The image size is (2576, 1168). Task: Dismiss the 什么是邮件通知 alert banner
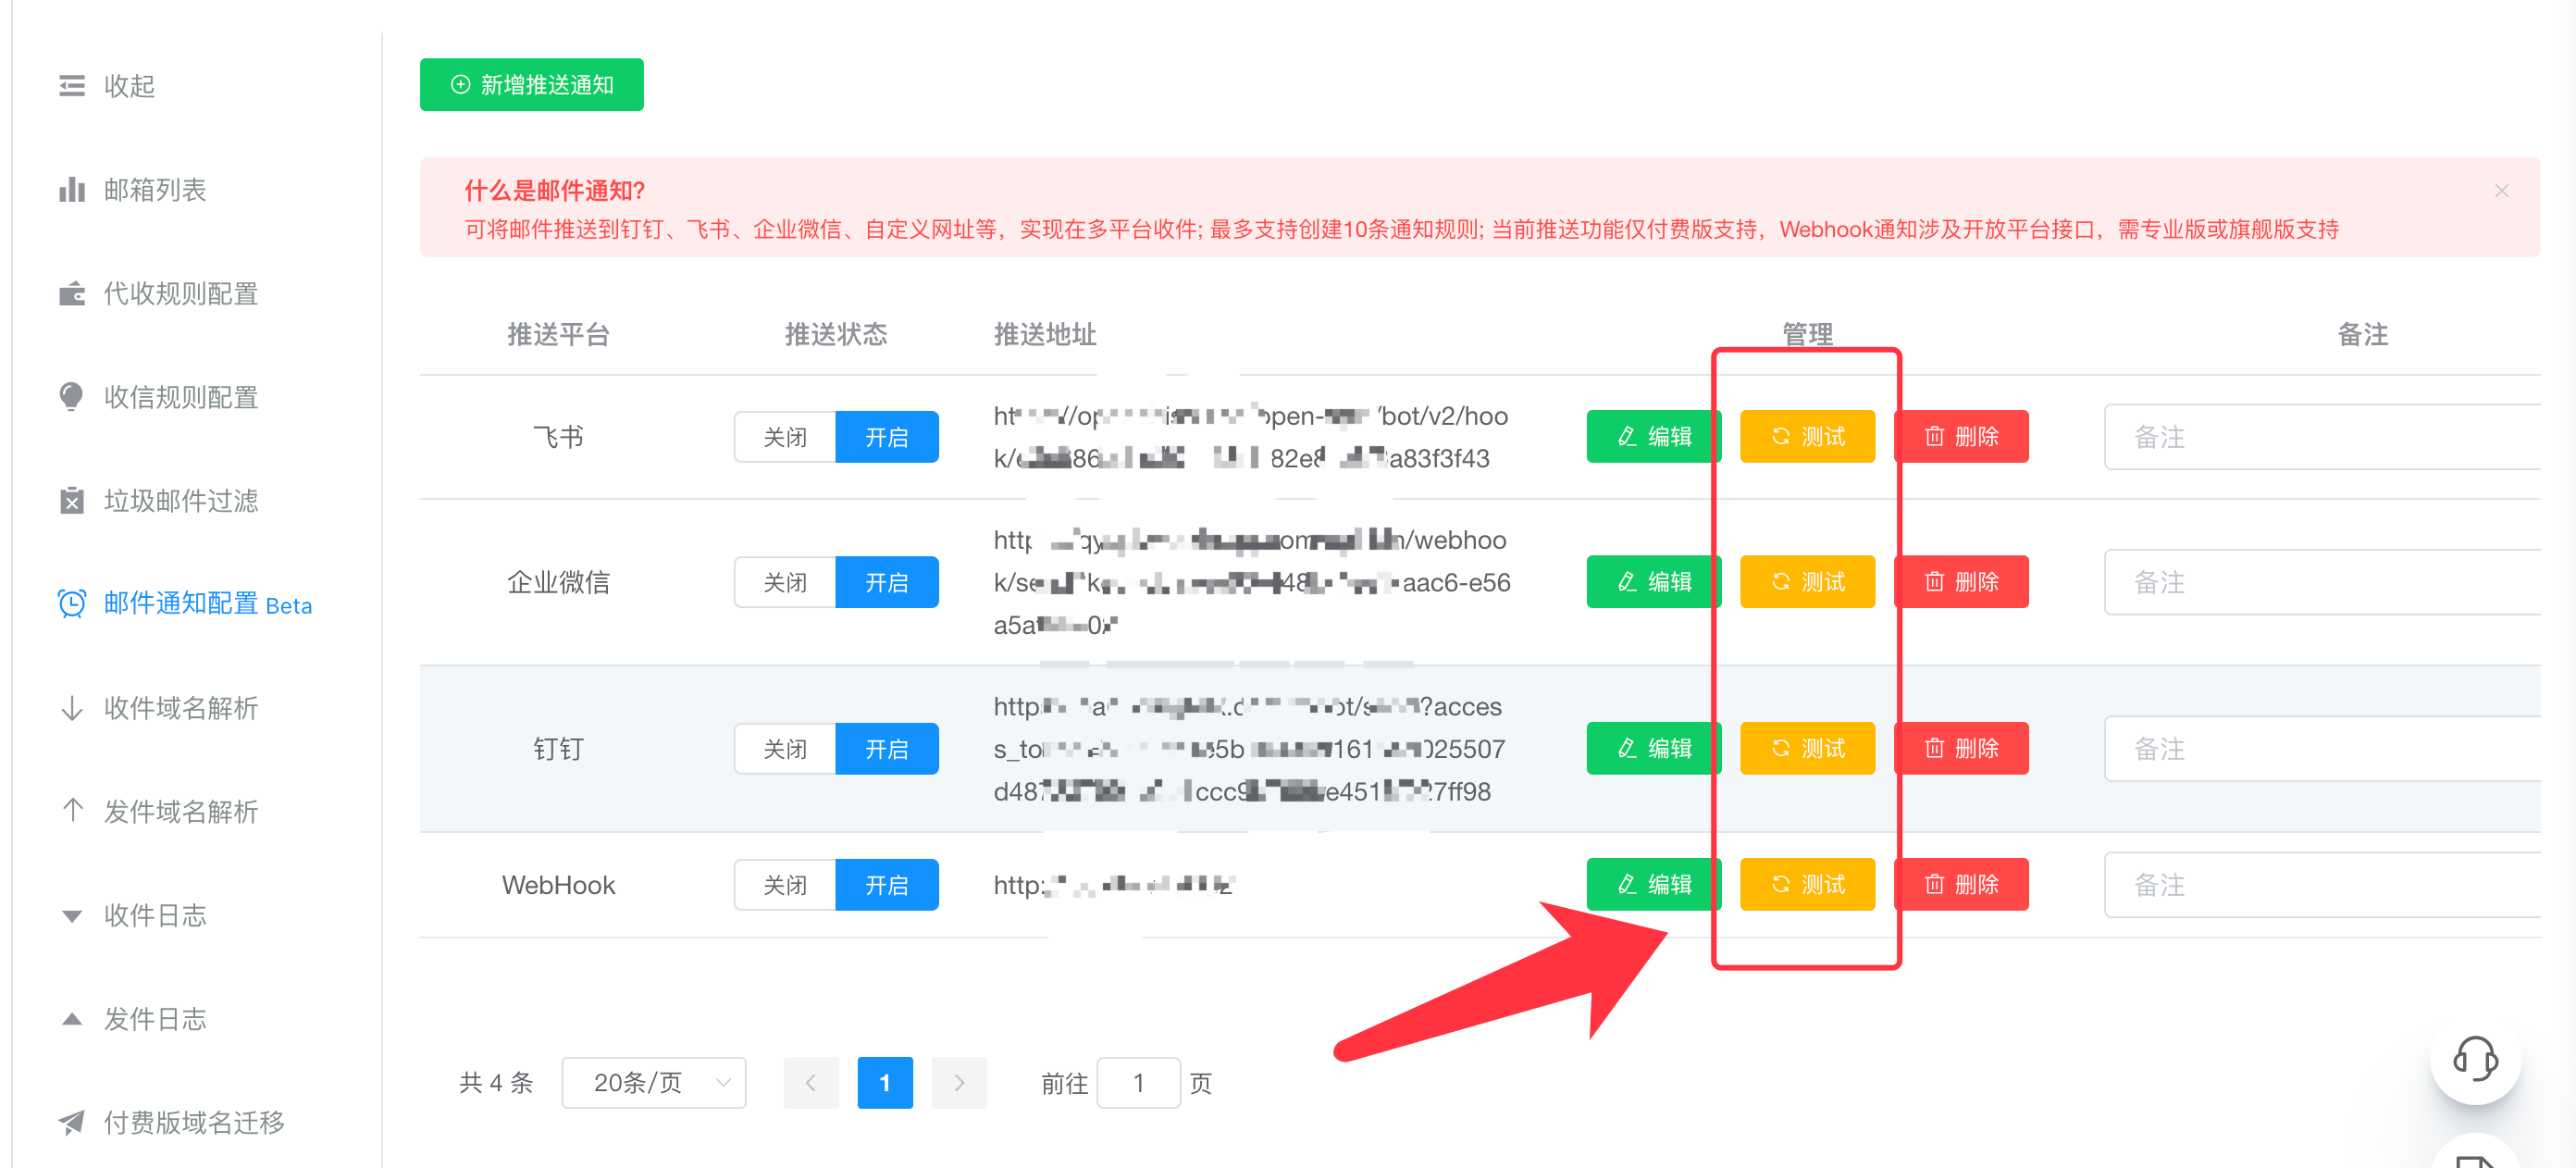click(x=2501, y=191)
